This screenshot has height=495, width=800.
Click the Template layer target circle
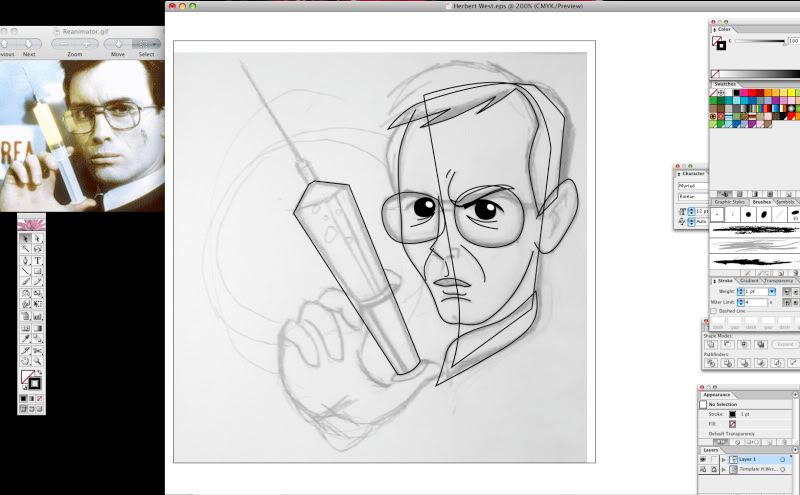(x=782, y=469)
